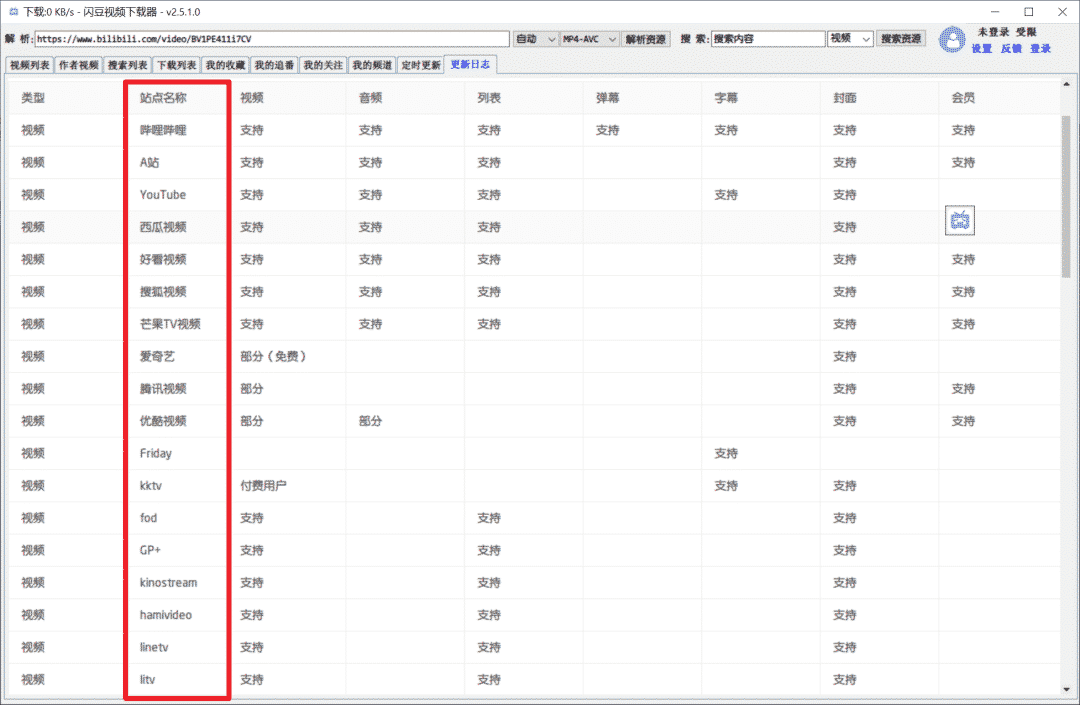Click the 音频 column header
The image size is (1080, 705).
pyautogui.click(x=371, y=98)
